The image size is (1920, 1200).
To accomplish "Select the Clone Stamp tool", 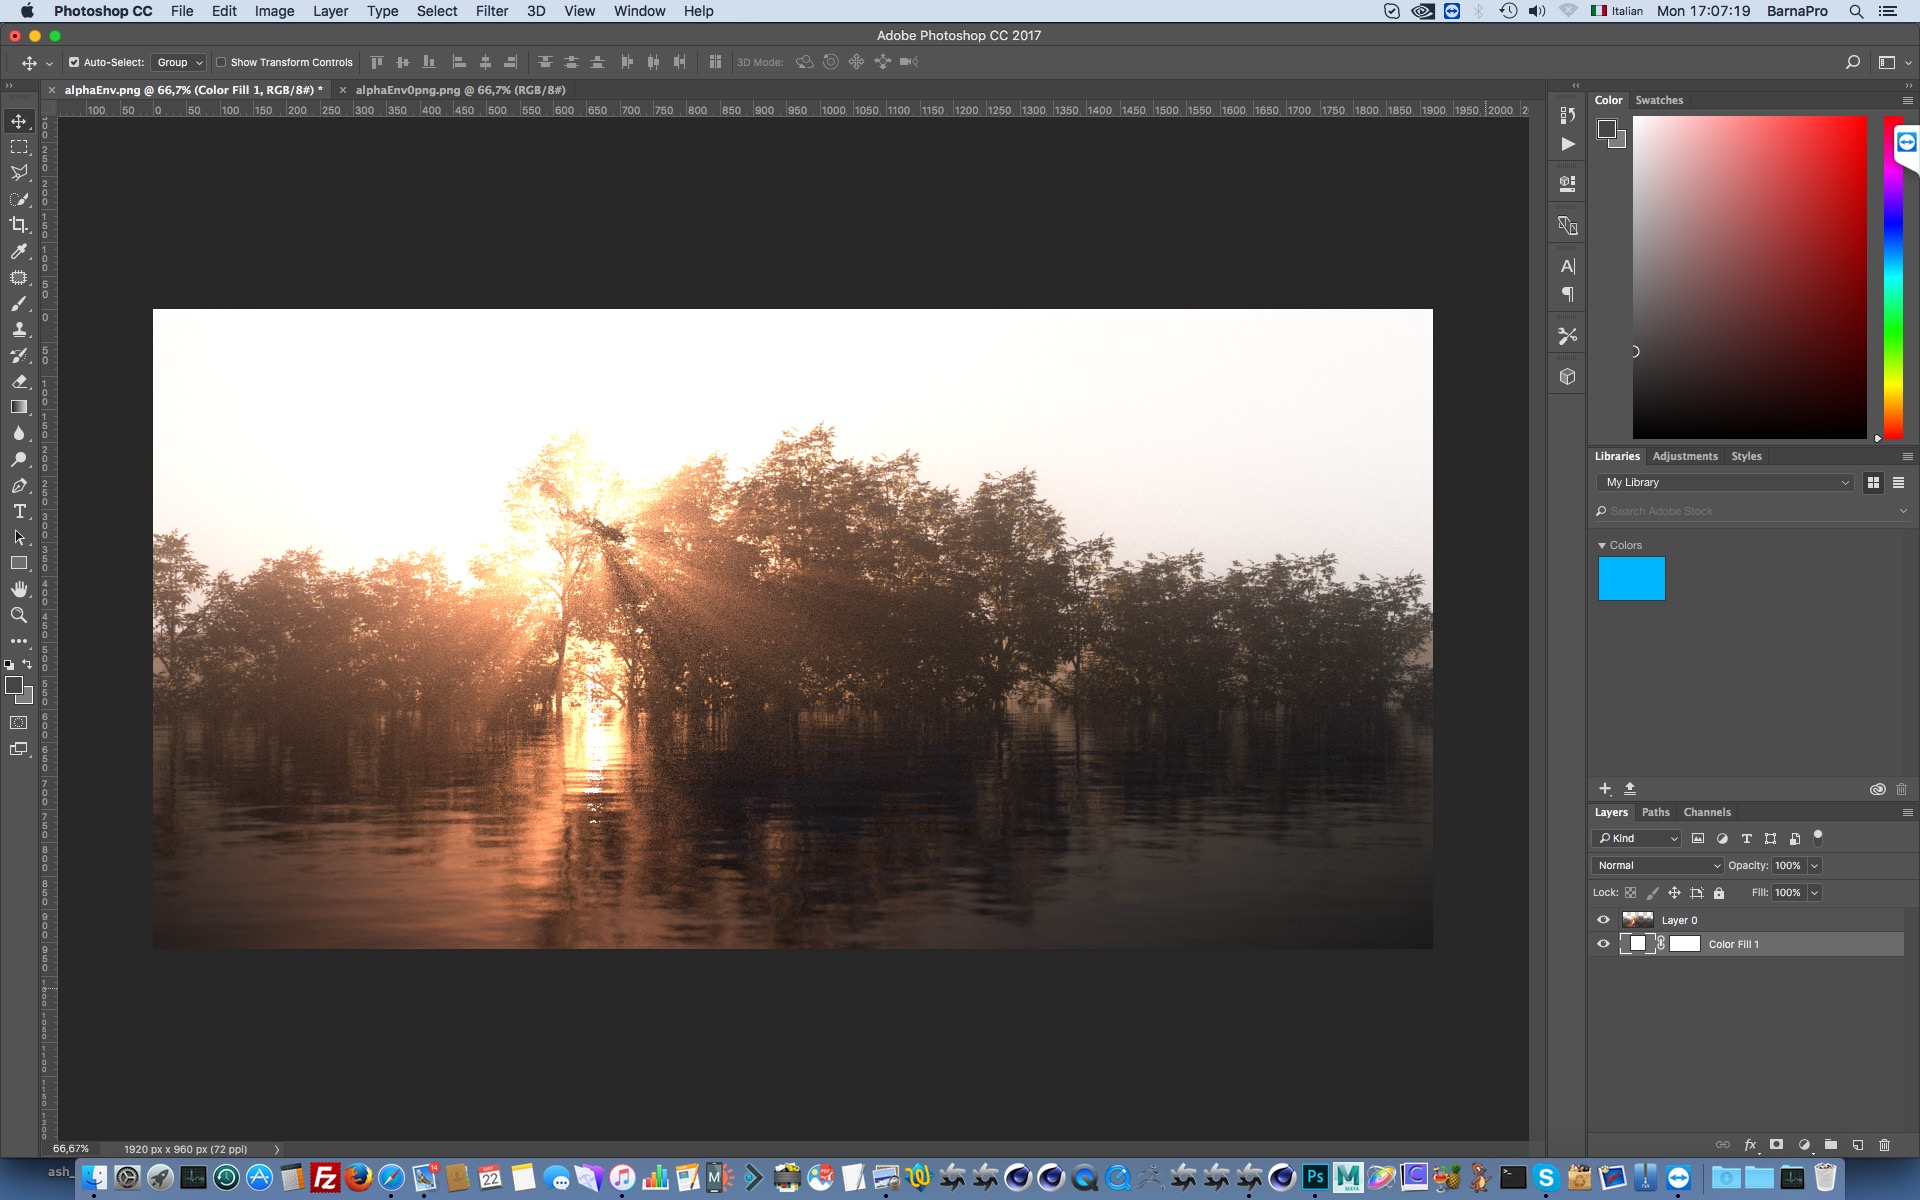I will click(19, 329).
